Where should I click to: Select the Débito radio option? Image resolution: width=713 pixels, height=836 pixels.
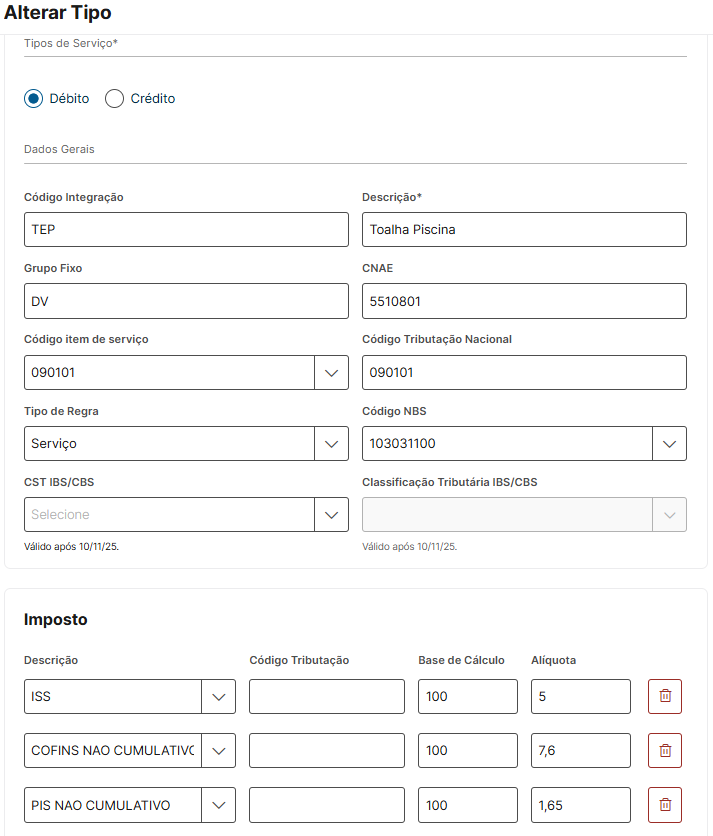(34, 99)
